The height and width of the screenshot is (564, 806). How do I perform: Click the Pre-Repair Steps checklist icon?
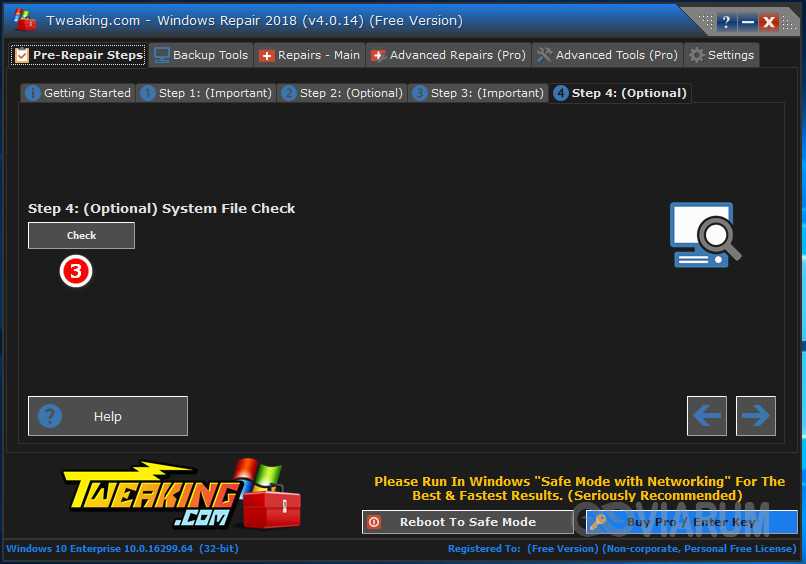(x=22, y=55)
